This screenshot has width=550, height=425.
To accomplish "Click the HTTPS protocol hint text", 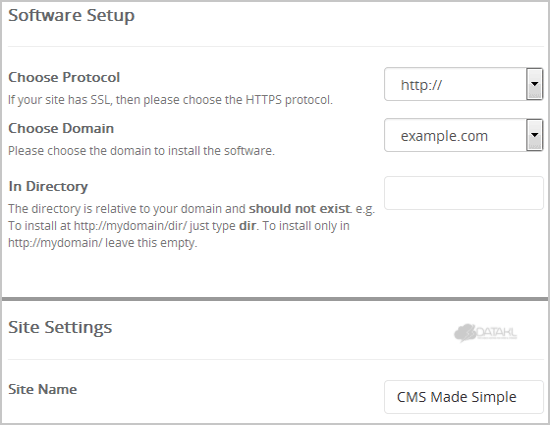I will 170,100.
